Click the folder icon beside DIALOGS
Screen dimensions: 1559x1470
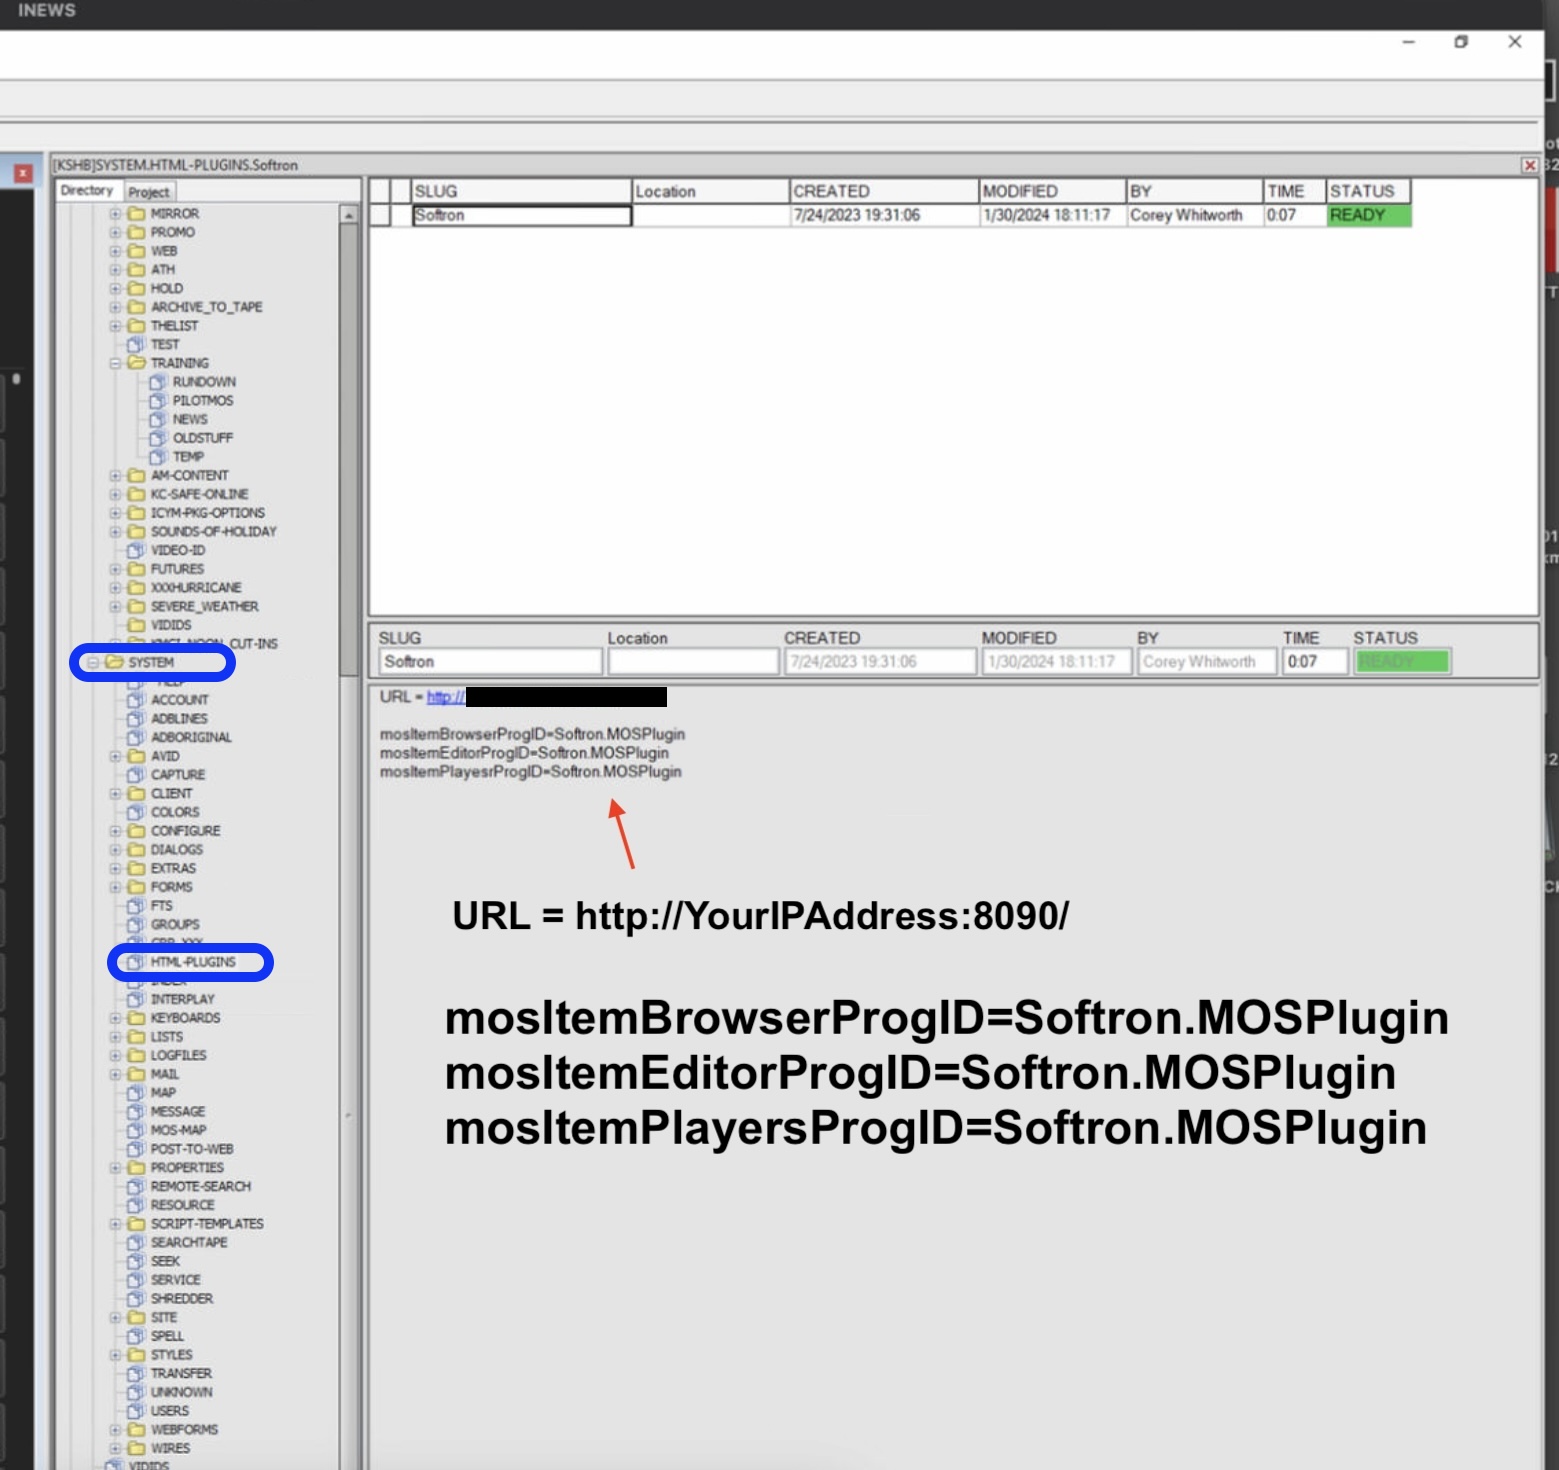pos(137,849)
